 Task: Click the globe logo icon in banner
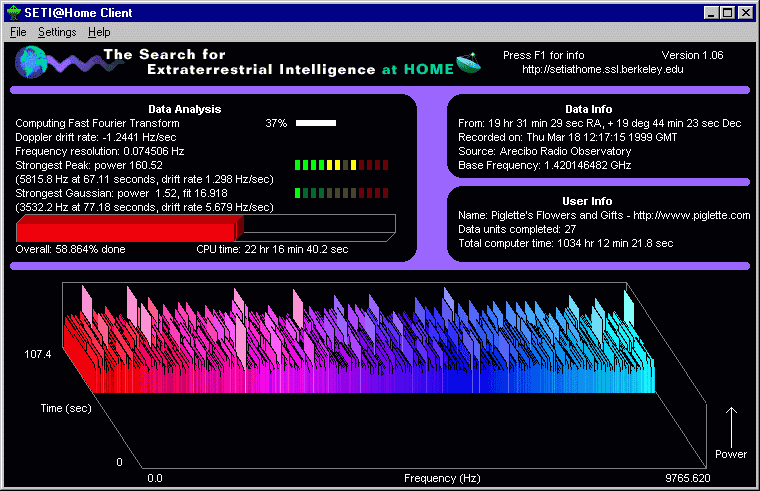point(31,62)
